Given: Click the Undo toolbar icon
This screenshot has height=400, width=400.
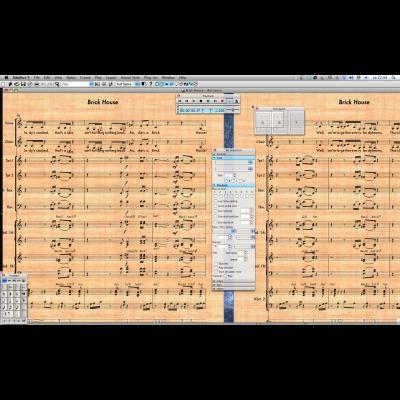Looking at the screenshot, I should [43, 84].
